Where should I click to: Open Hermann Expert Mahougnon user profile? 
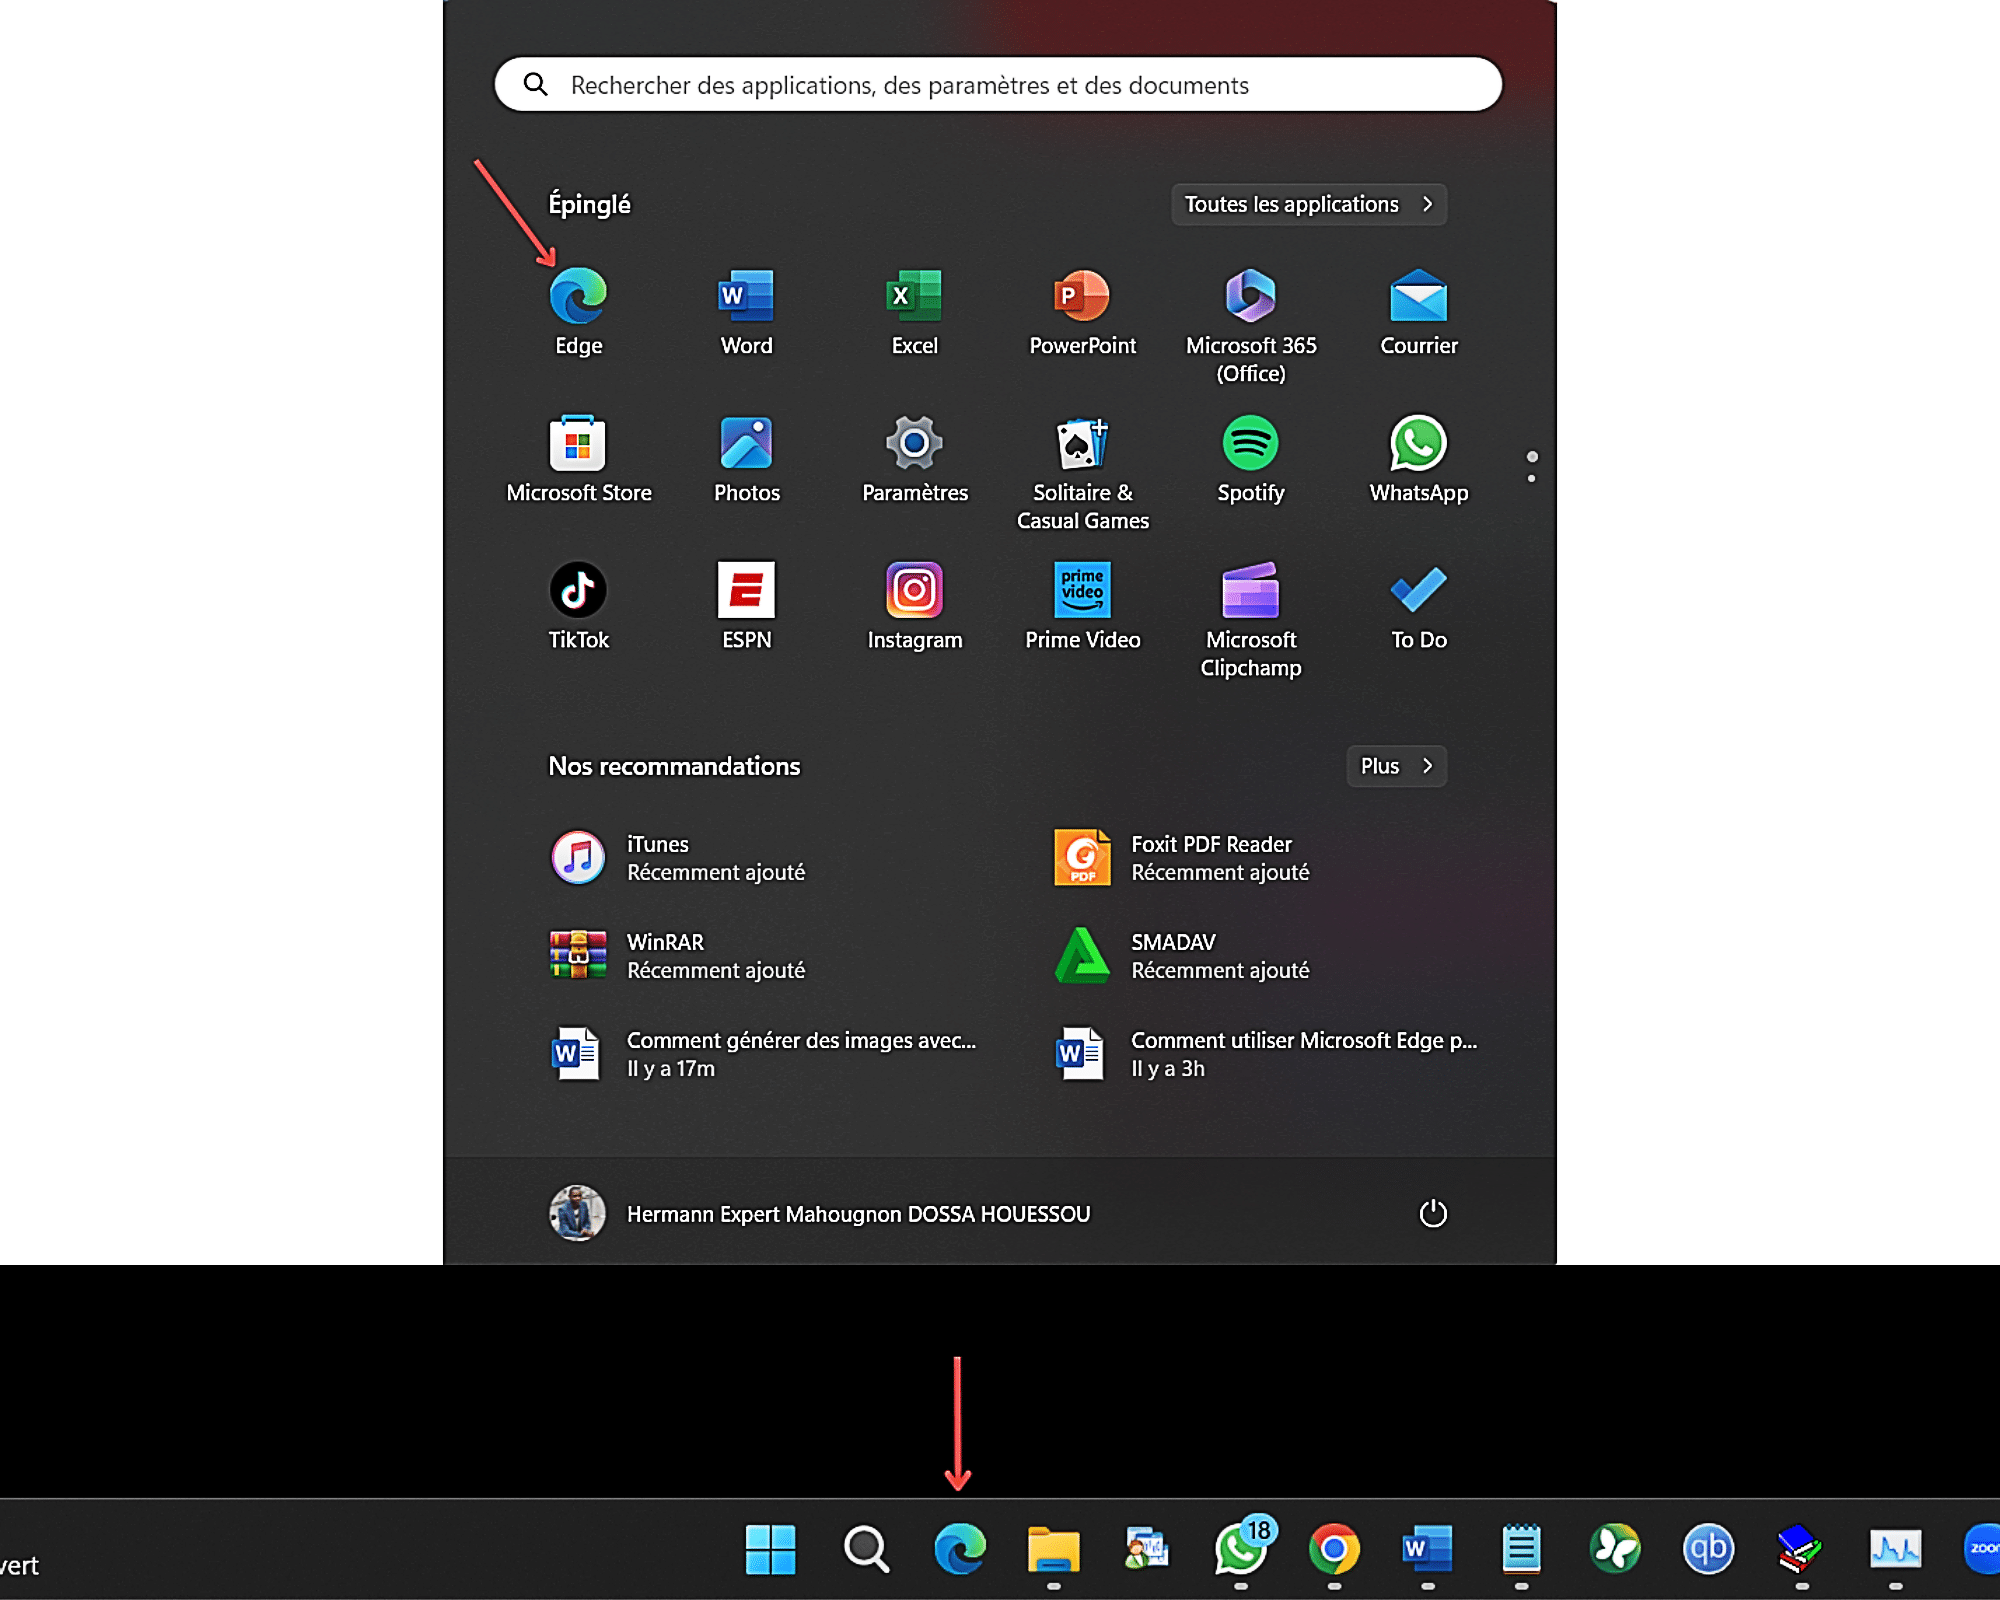(x=820, y=1213)
